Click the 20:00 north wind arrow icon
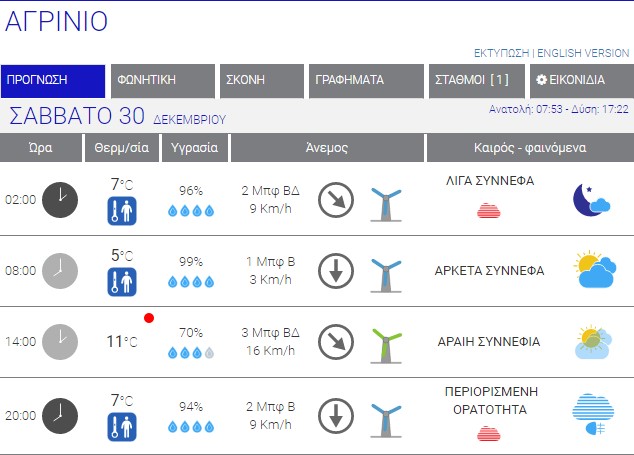The width and height of the screenshot is (634, 455). coord(336,414)
